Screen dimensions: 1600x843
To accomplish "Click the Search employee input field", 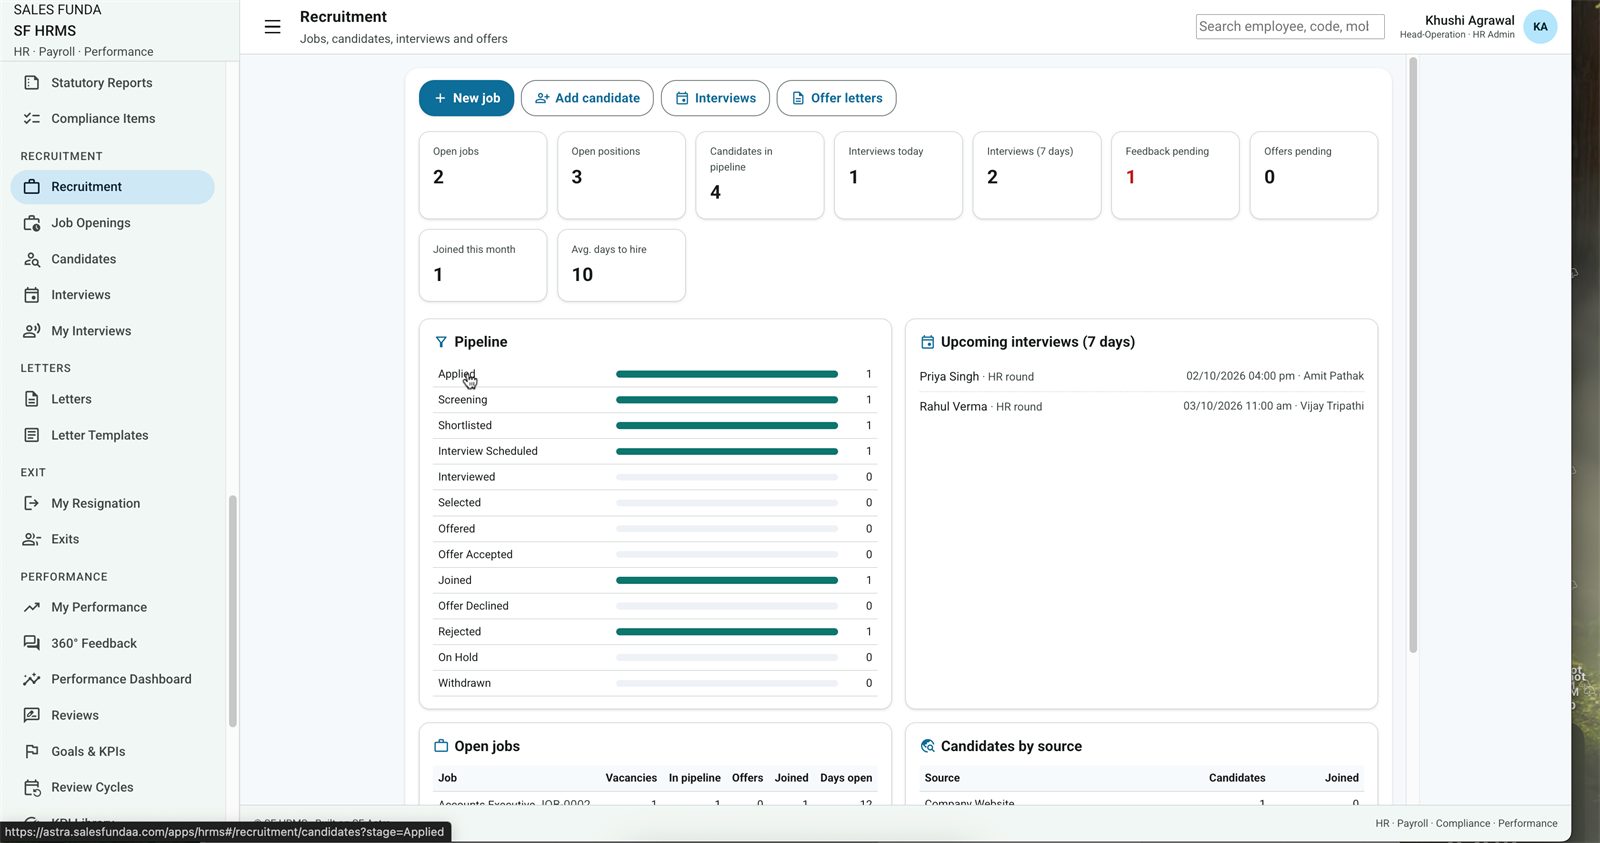I will click(1290, 27).
